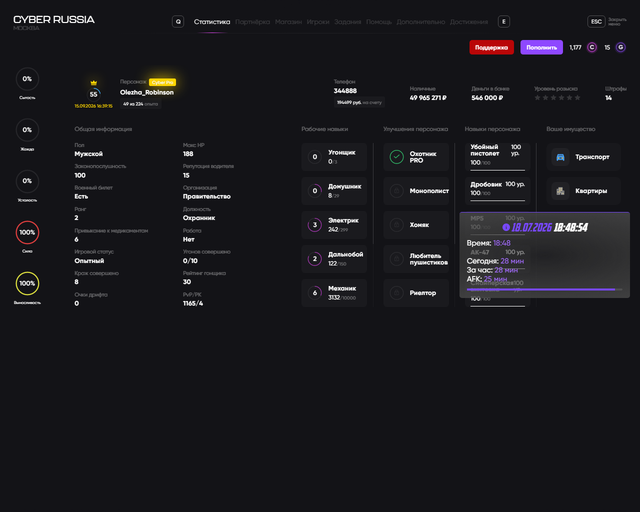Click the red 100% Сила circle
Image resolution: width=640 pixels, height=512 pixels.
(27, 232)
